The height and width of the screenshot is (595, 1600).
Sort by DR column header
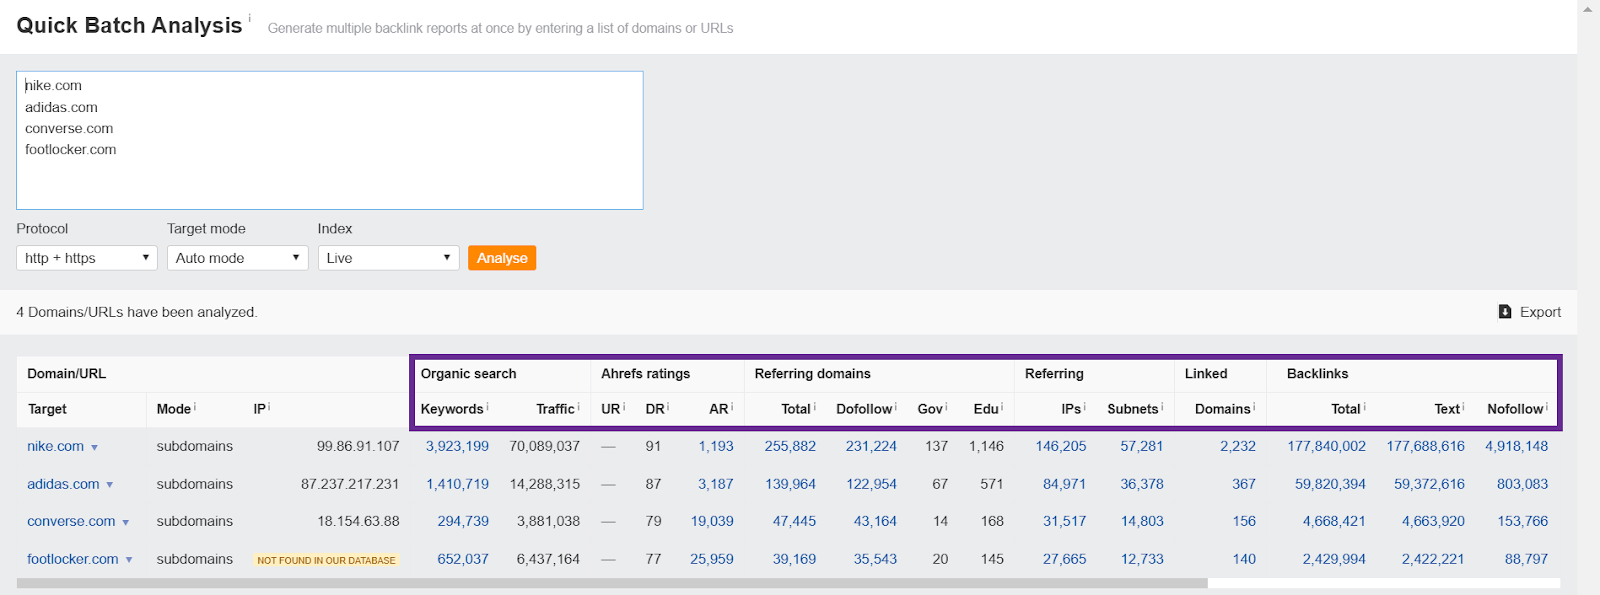655,409
